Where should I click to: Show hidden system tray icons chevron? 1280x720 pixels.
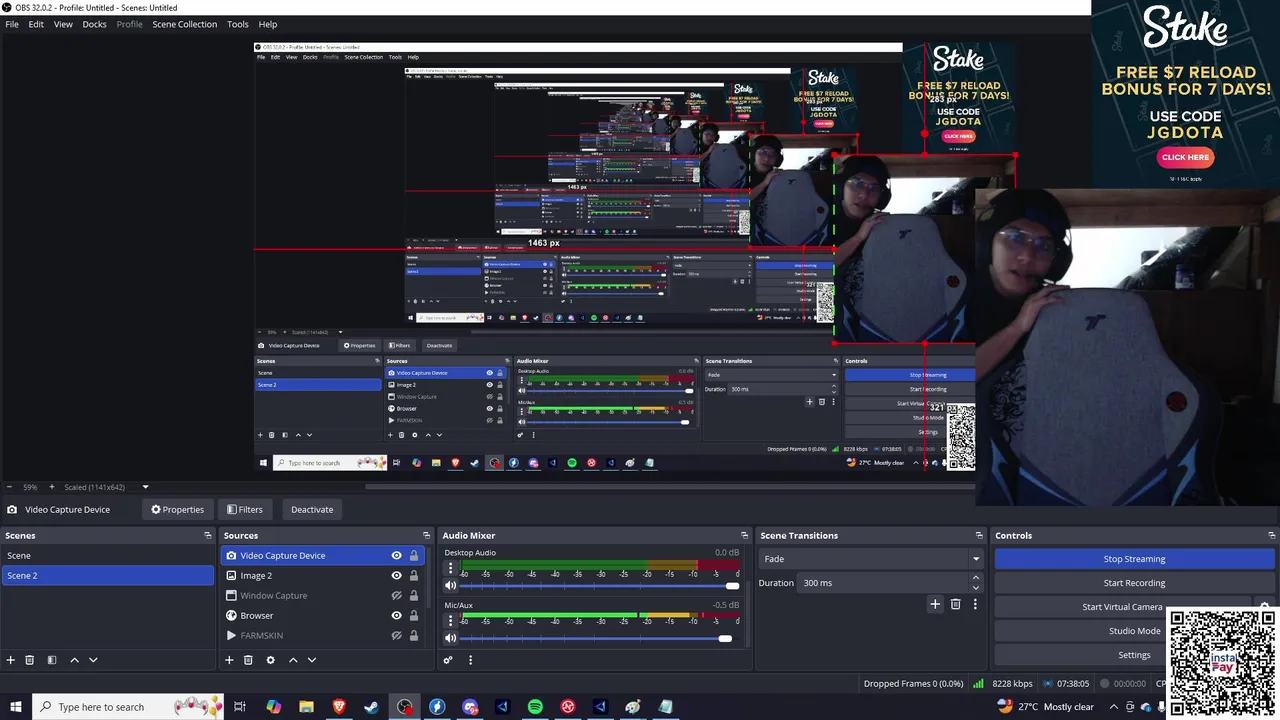(1113, 707)
